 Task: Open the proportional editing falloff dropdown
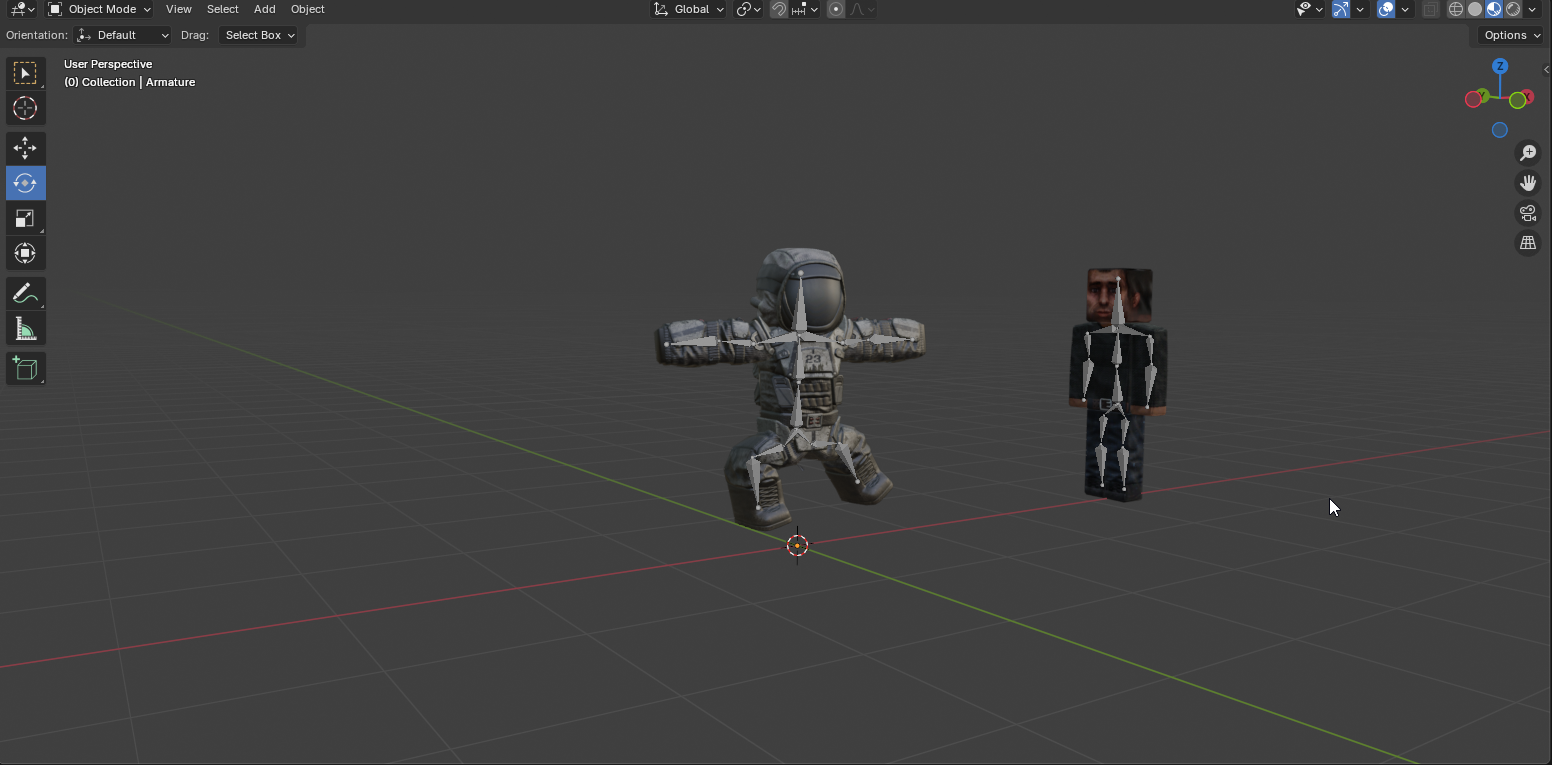click(862, 9)
